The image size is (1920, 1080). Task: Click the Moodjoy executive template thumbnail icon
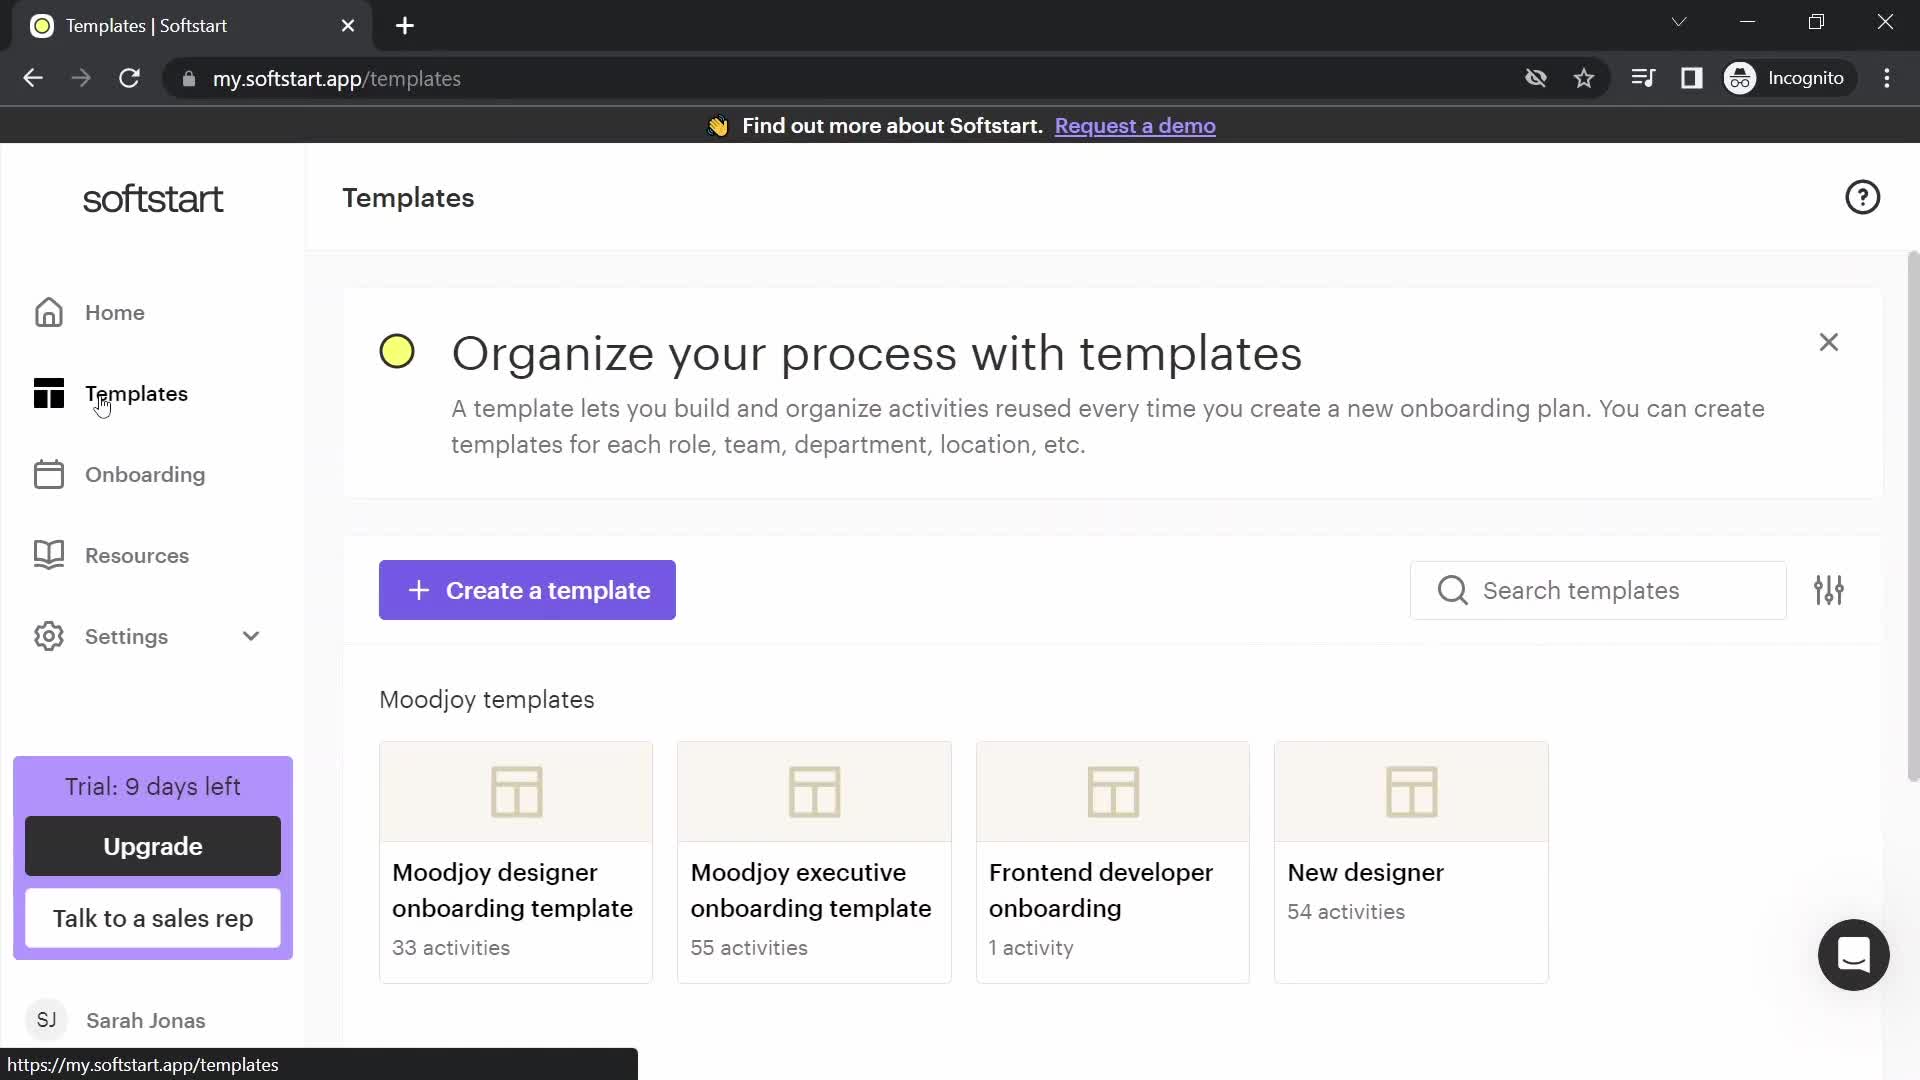pos(814,792)
